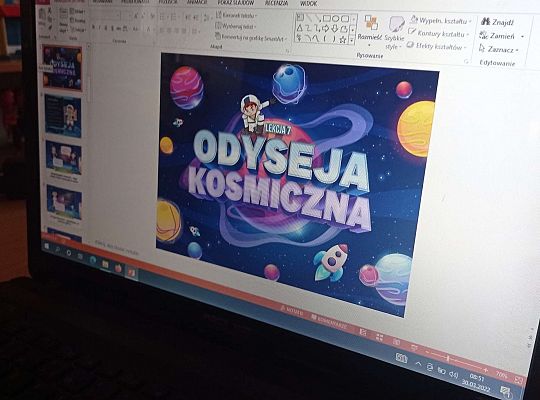
Task: Select the rectangle shape in the gallery
Action: click(x=326, y=18)
